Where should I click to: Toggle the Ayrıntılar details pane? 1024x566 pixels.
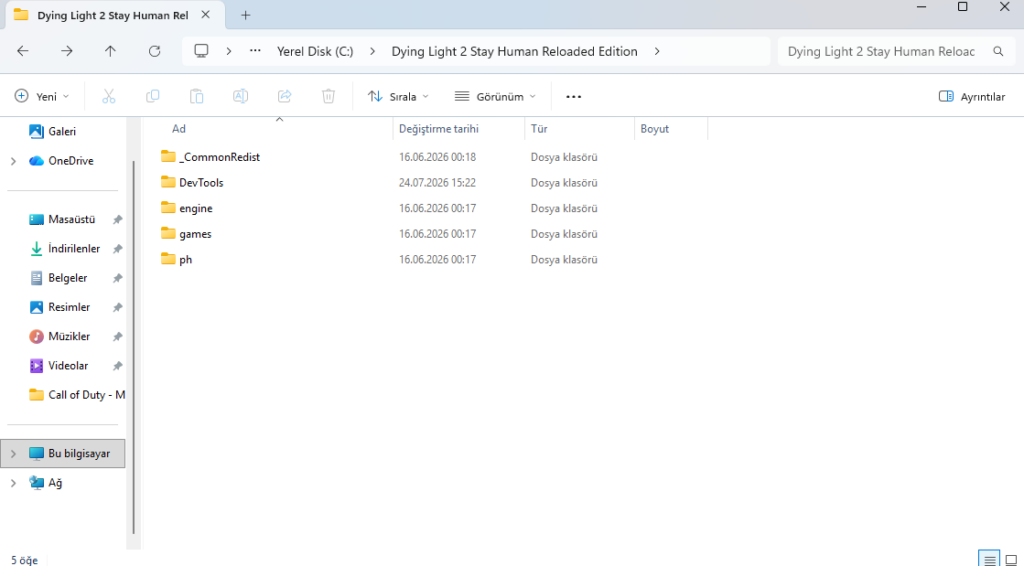(972, 97)
